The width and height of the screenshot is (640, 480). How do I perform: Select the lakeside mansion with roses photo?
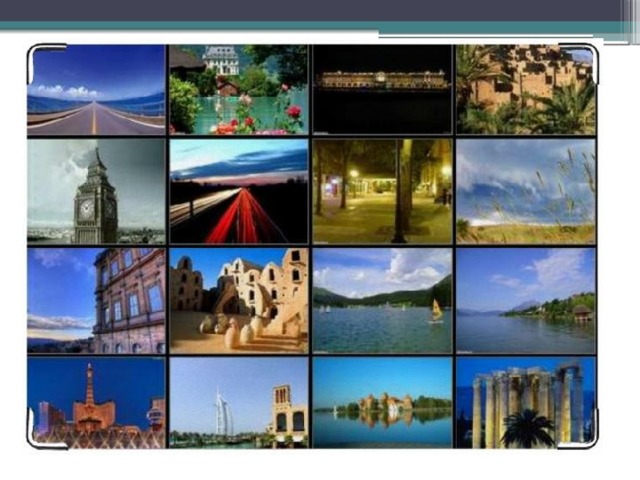pos(239,90)
